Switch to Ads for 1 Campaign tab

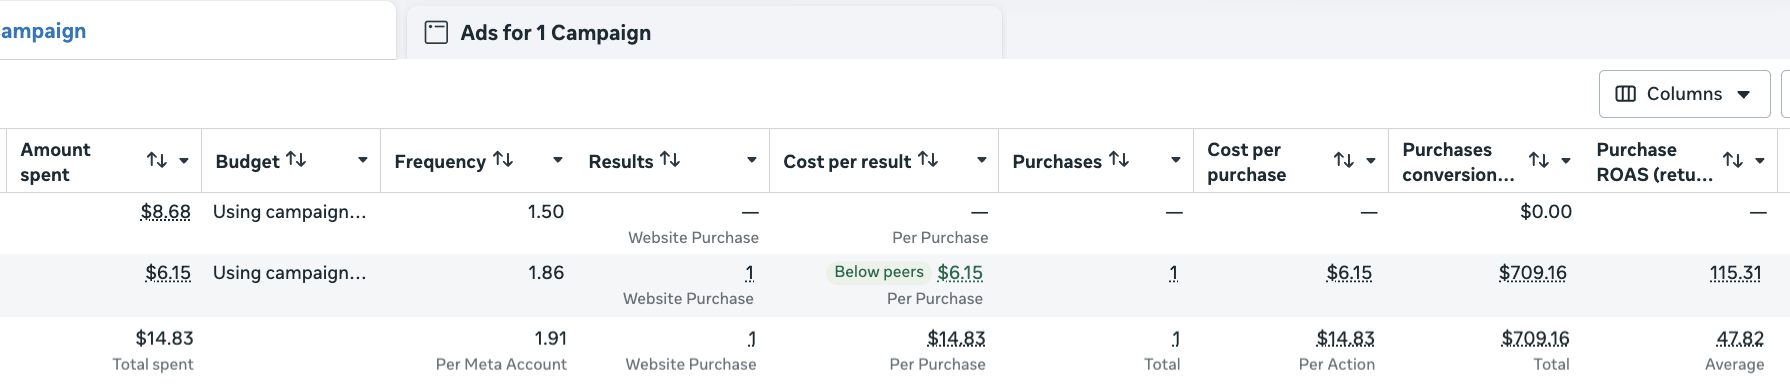[704, 32]
